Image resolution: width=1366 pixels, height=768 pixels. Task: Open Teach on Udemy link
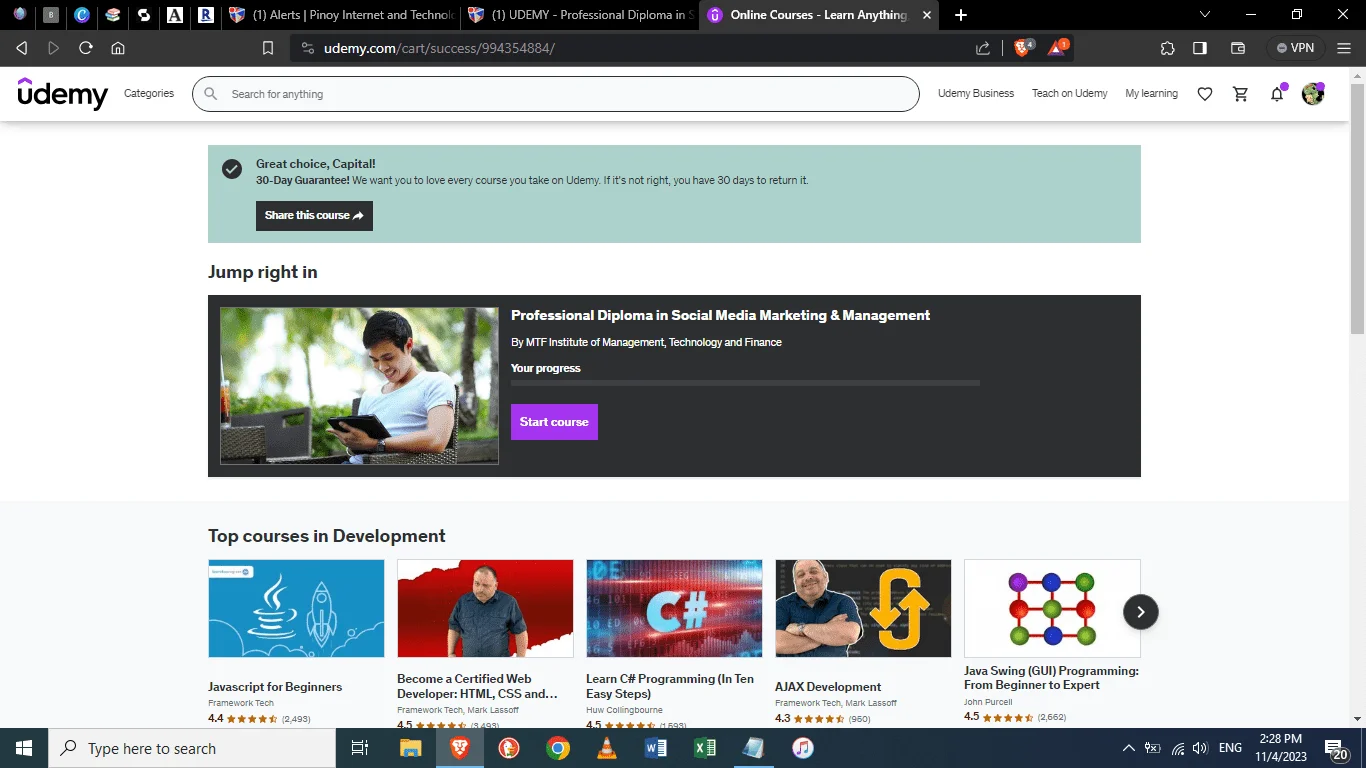[x=1070, y=94]
